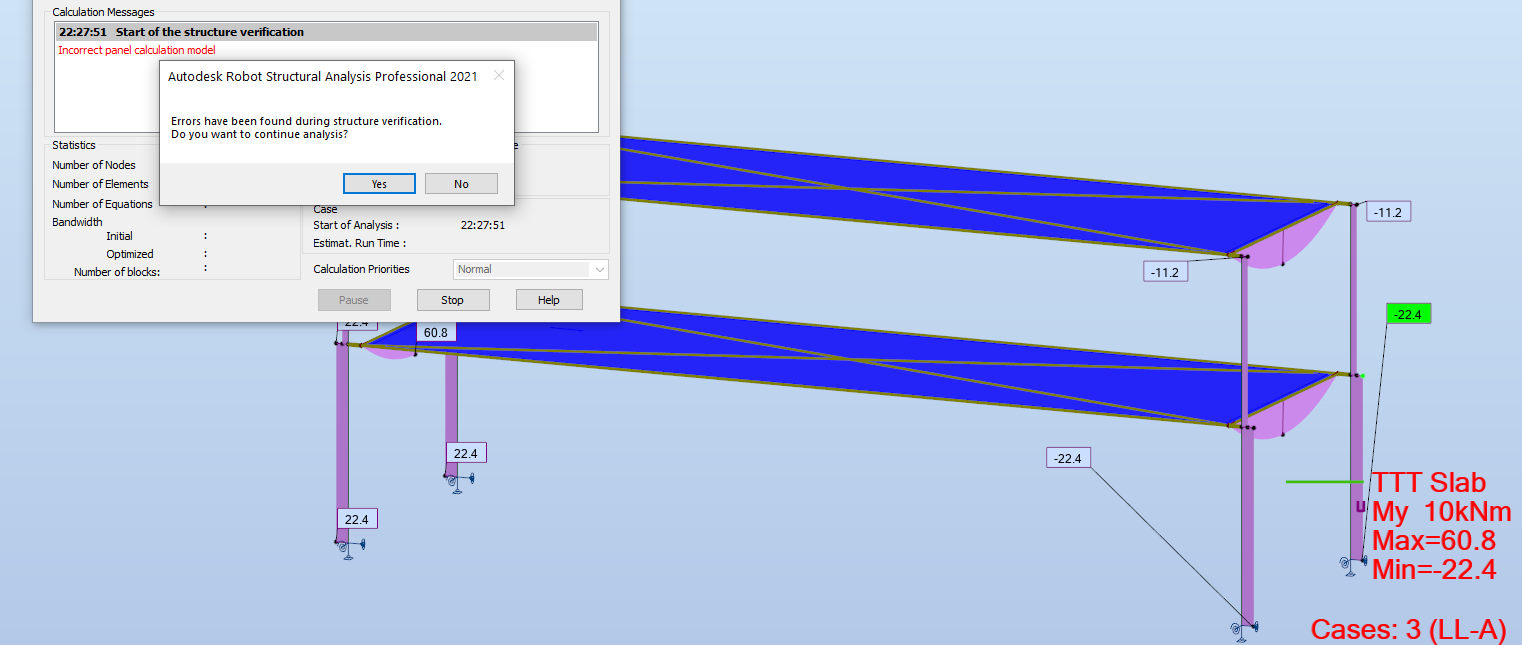Click the 'Max=60.8' legend text

point(1433,541)
